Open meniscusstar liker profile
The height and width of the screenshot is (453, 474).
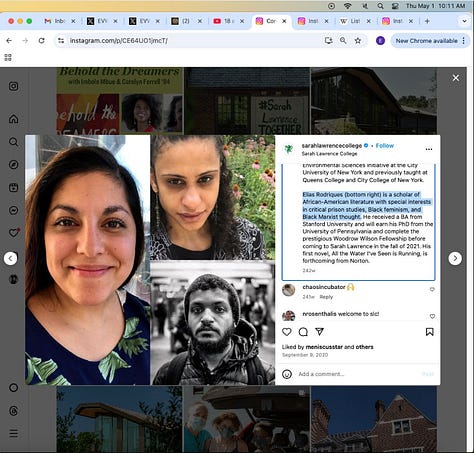(x=324, y=347)
